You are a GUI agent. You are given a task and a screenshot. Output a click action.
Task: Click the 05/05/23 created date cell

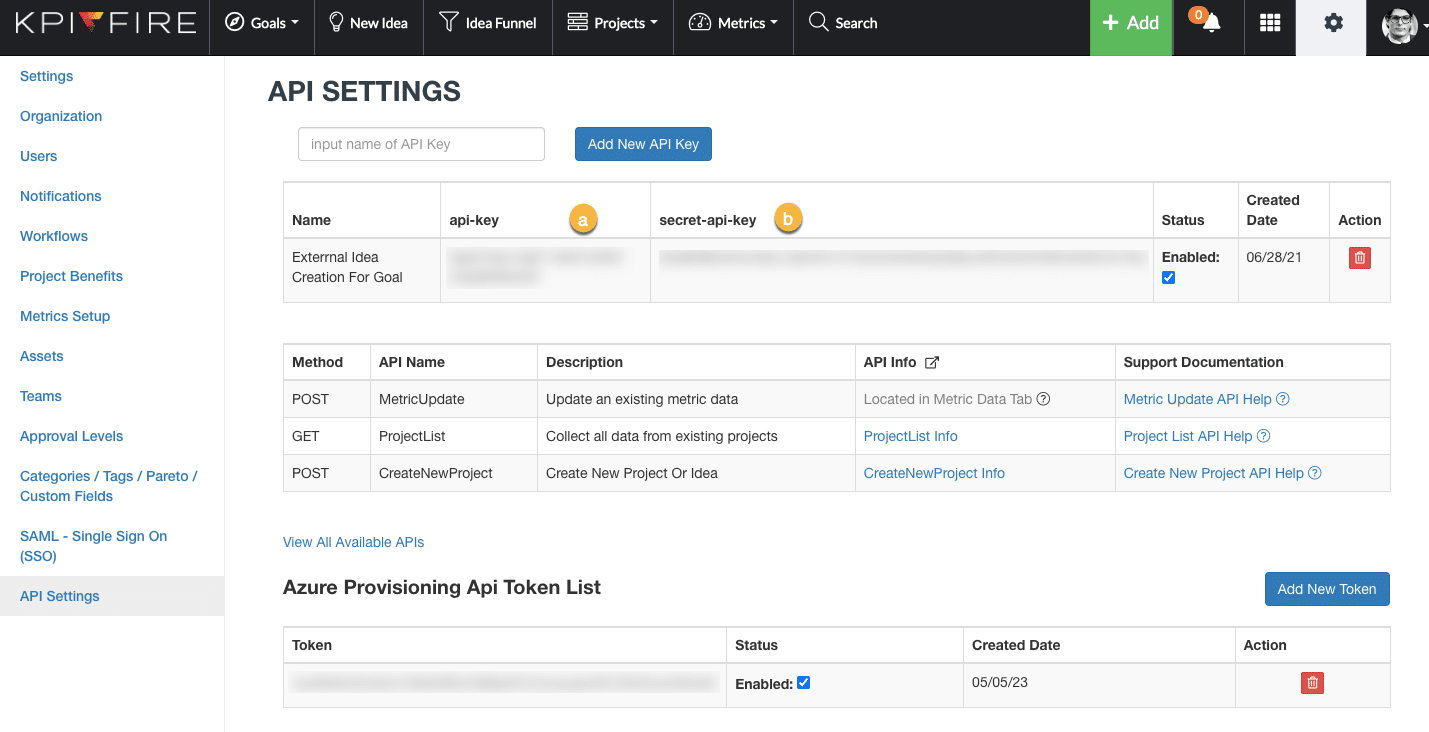point(1099,685)
